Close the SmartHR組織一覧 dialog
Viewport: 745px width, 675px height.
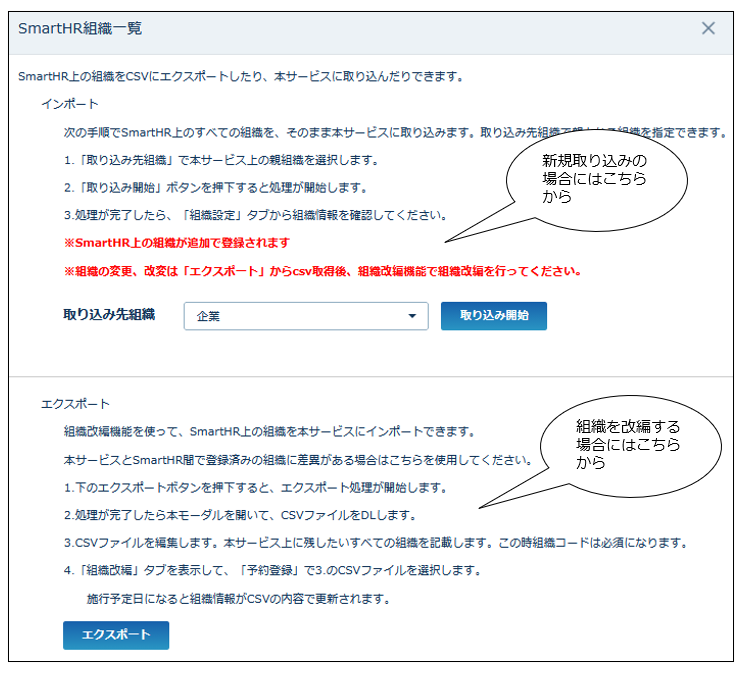coord(708,29)
